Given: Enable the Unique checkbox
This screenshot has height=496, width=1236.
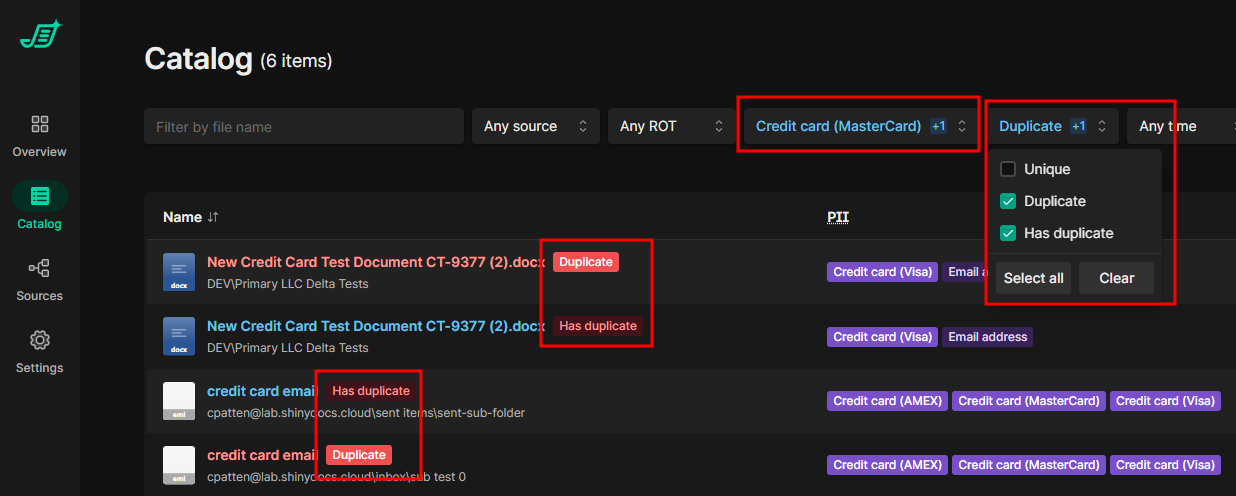Looking at the screenshot, I should (1008, 169).
